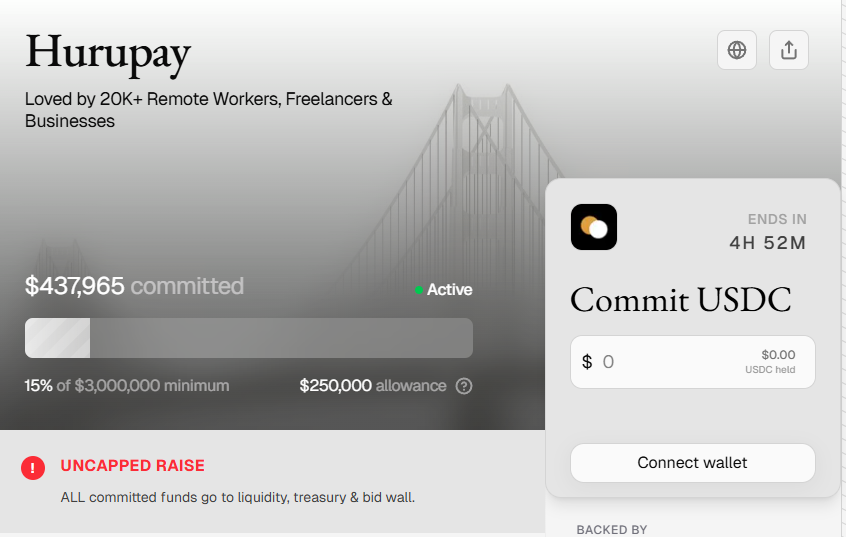Click the Commit USDC heading

click(x=681, y=299)
